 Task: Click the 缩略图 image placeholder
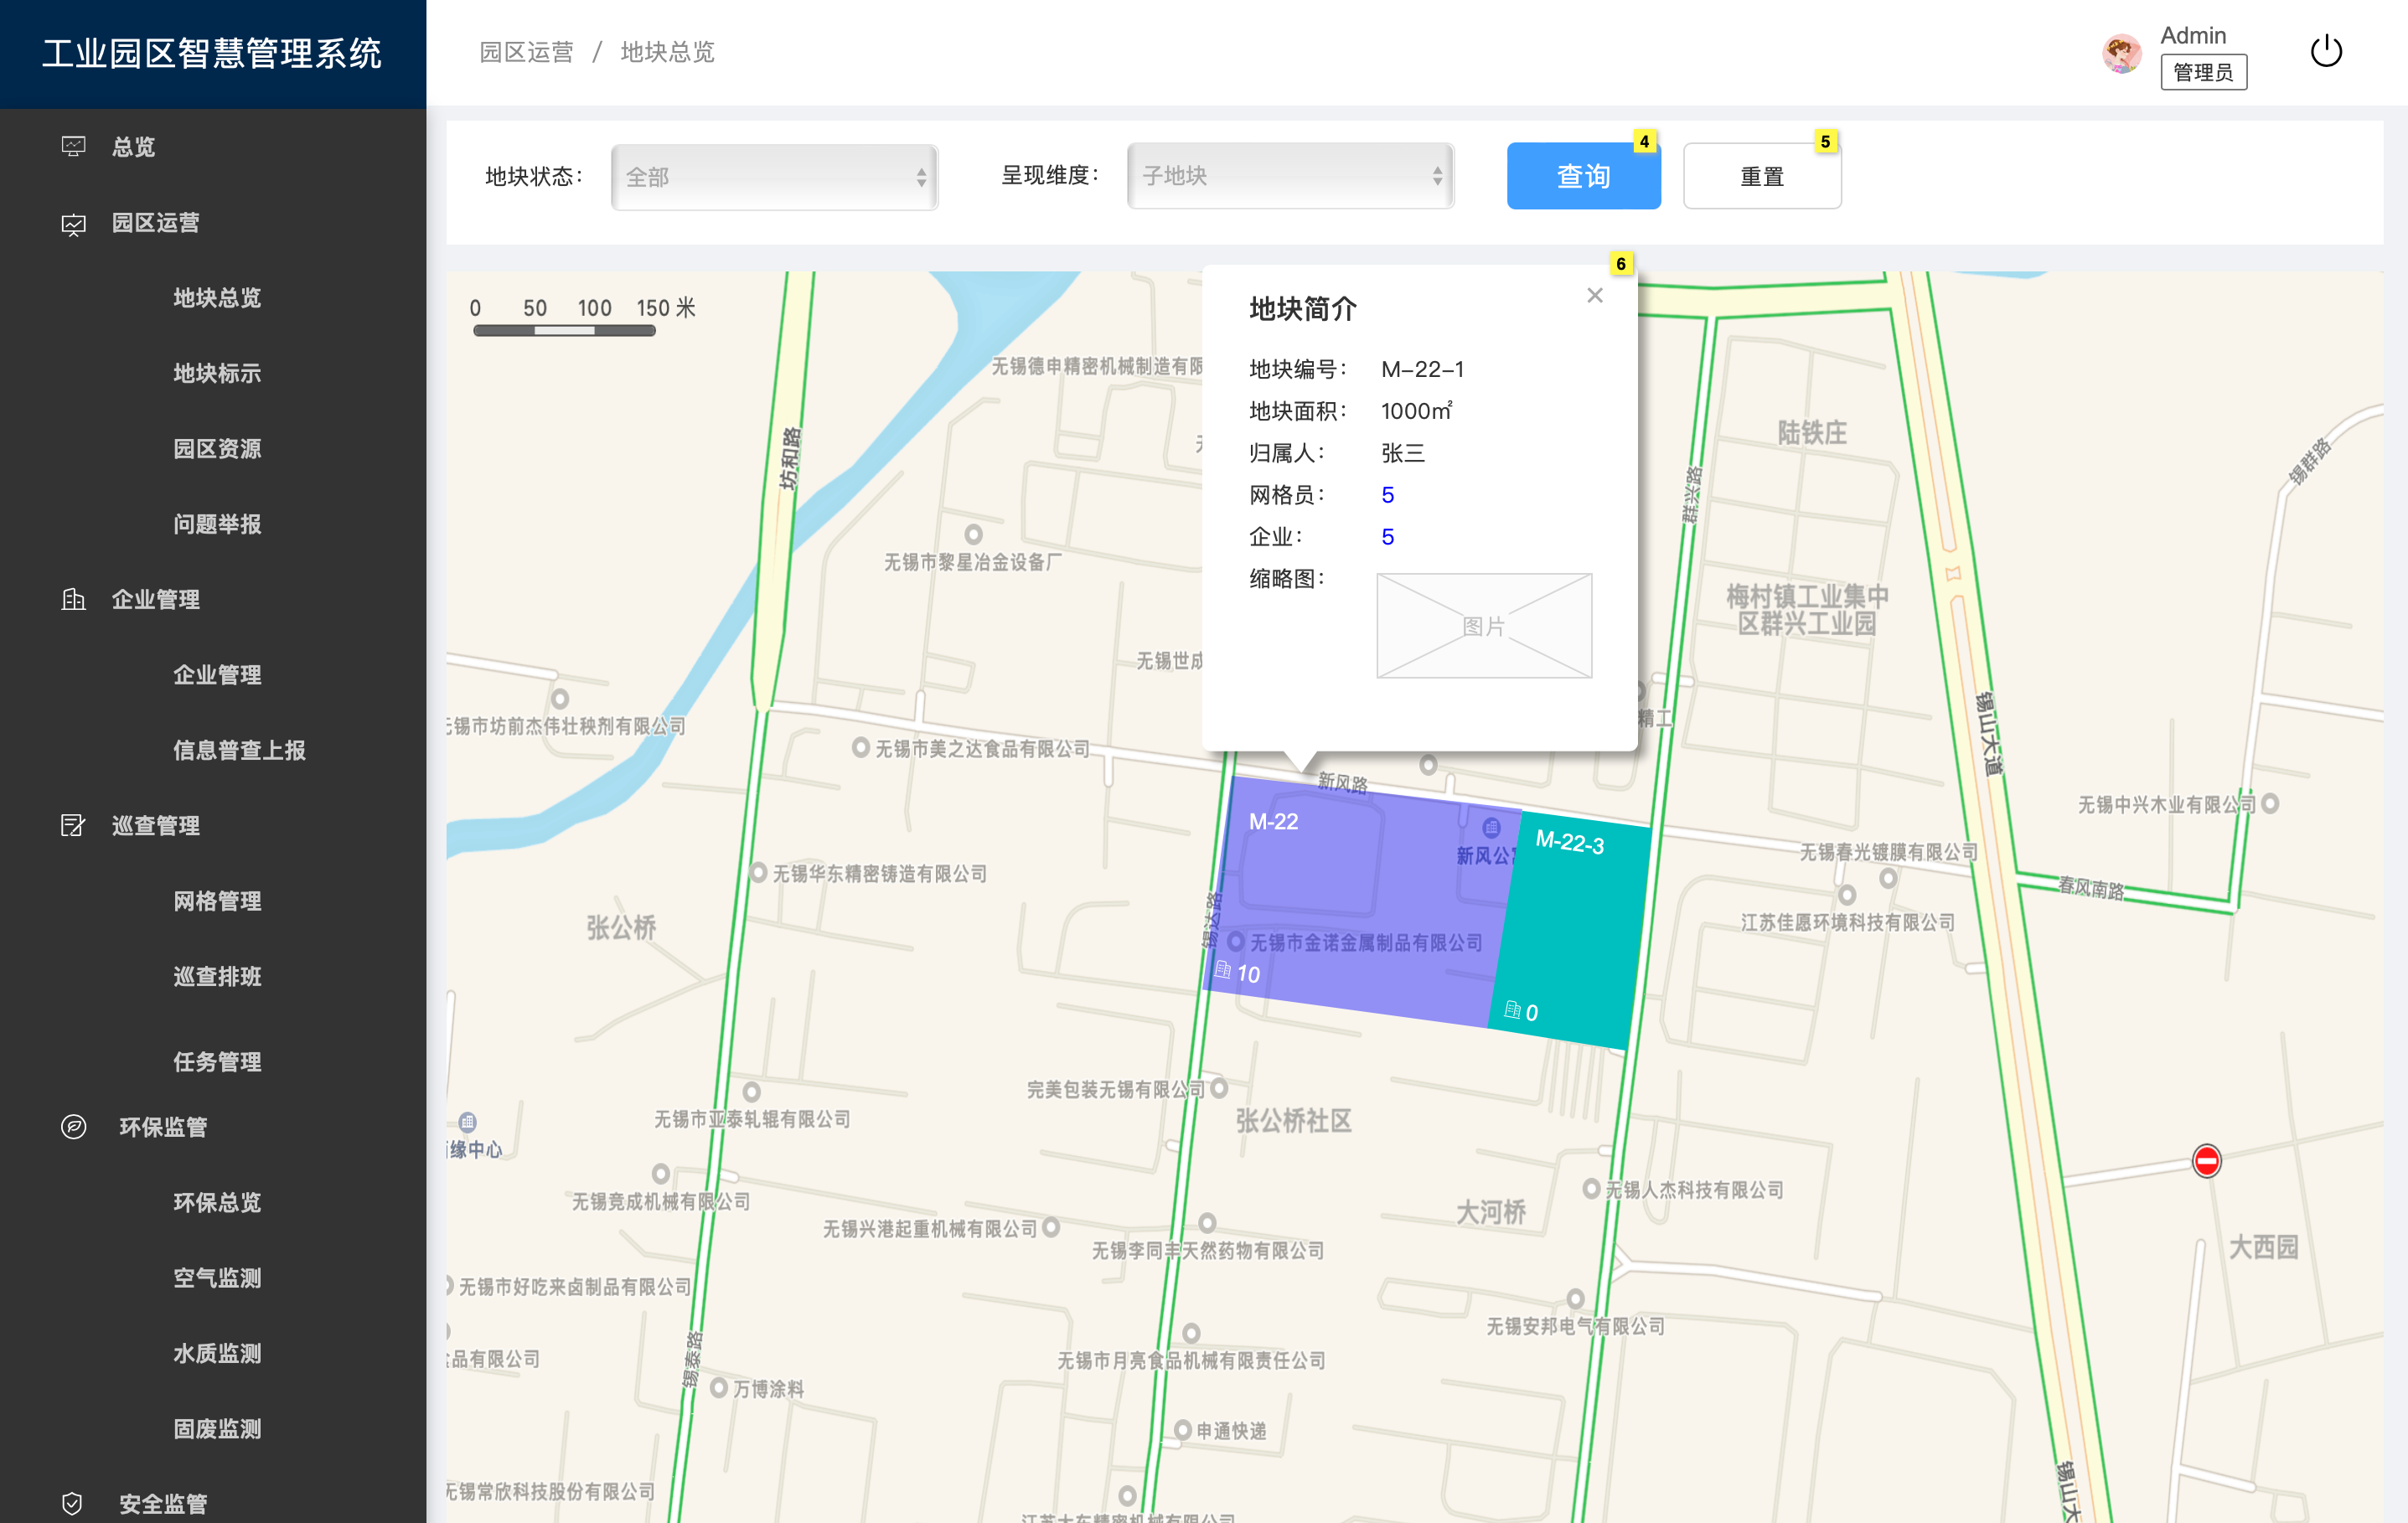(1483, 626)
